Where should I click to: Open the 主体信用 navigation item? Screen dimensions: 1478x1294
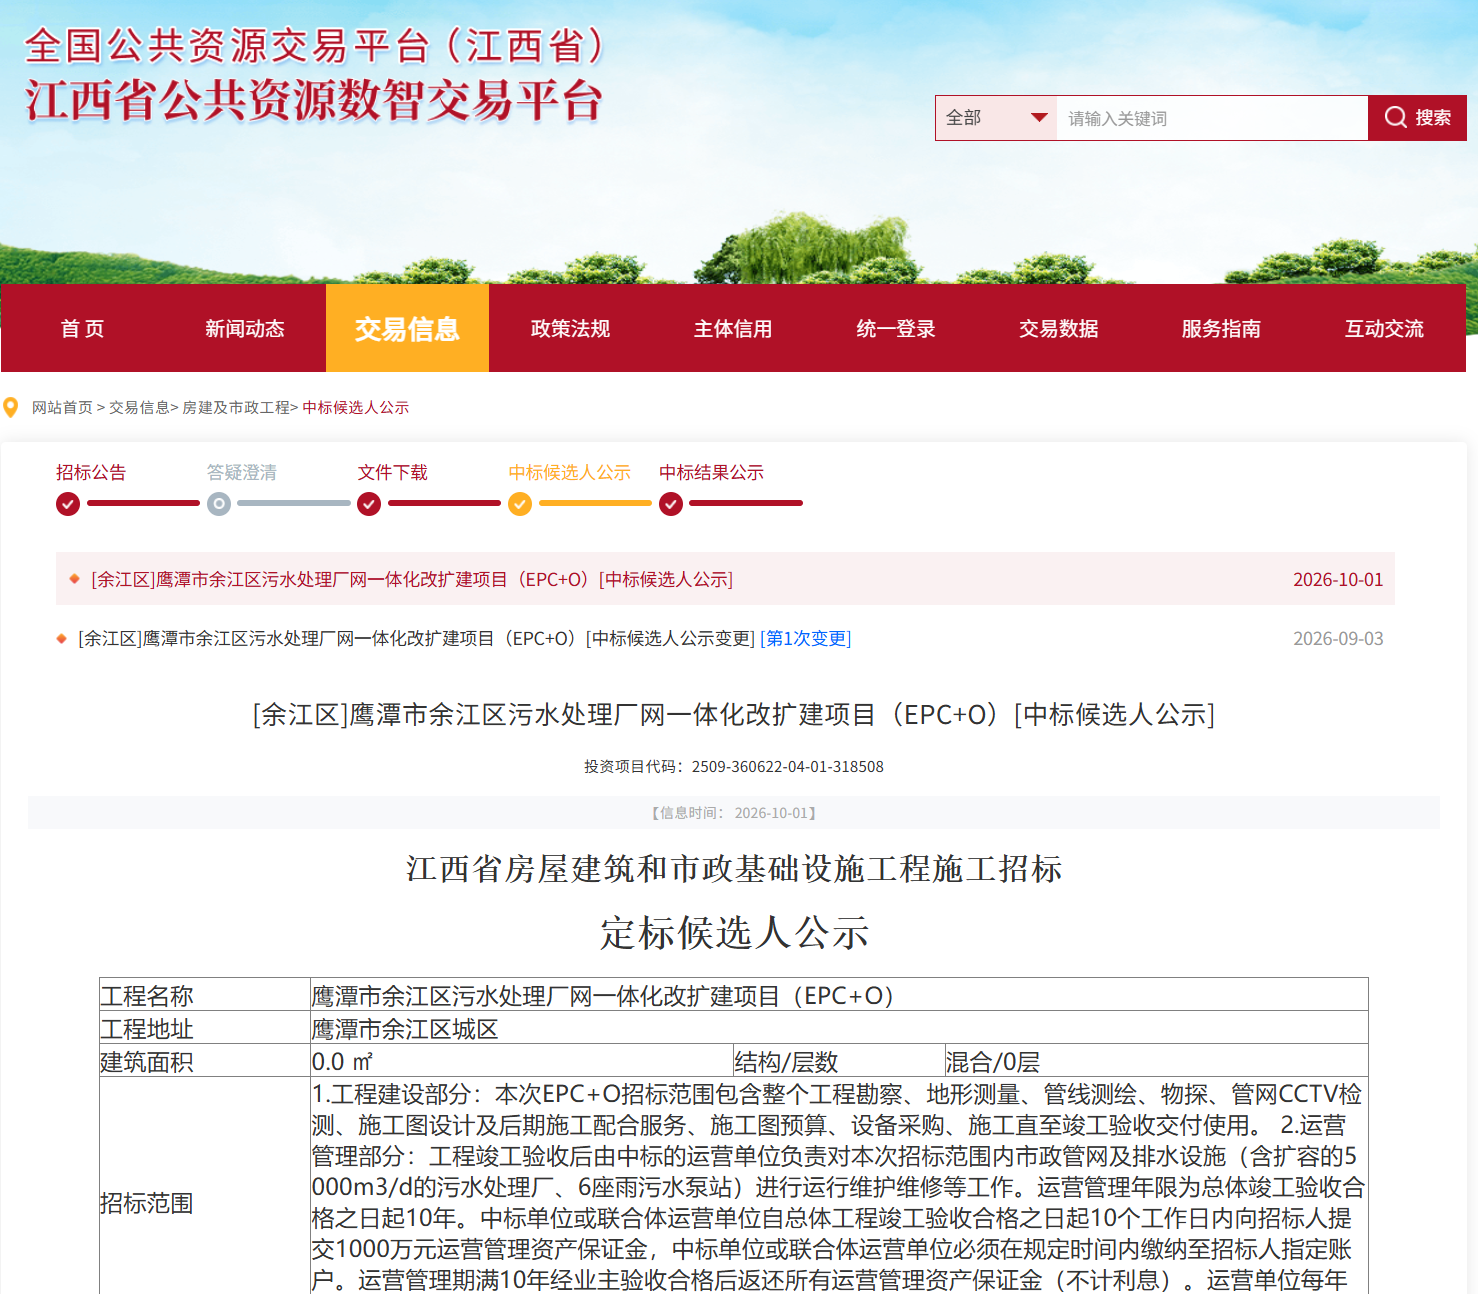(733, 328)
